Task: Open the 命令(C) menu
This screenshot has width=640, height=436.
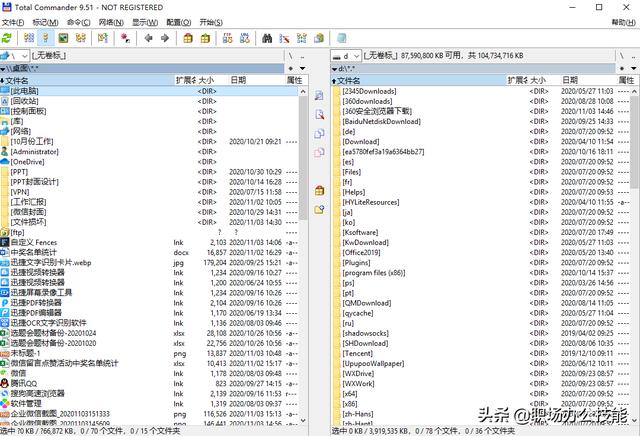Action: tap(79, 22)
